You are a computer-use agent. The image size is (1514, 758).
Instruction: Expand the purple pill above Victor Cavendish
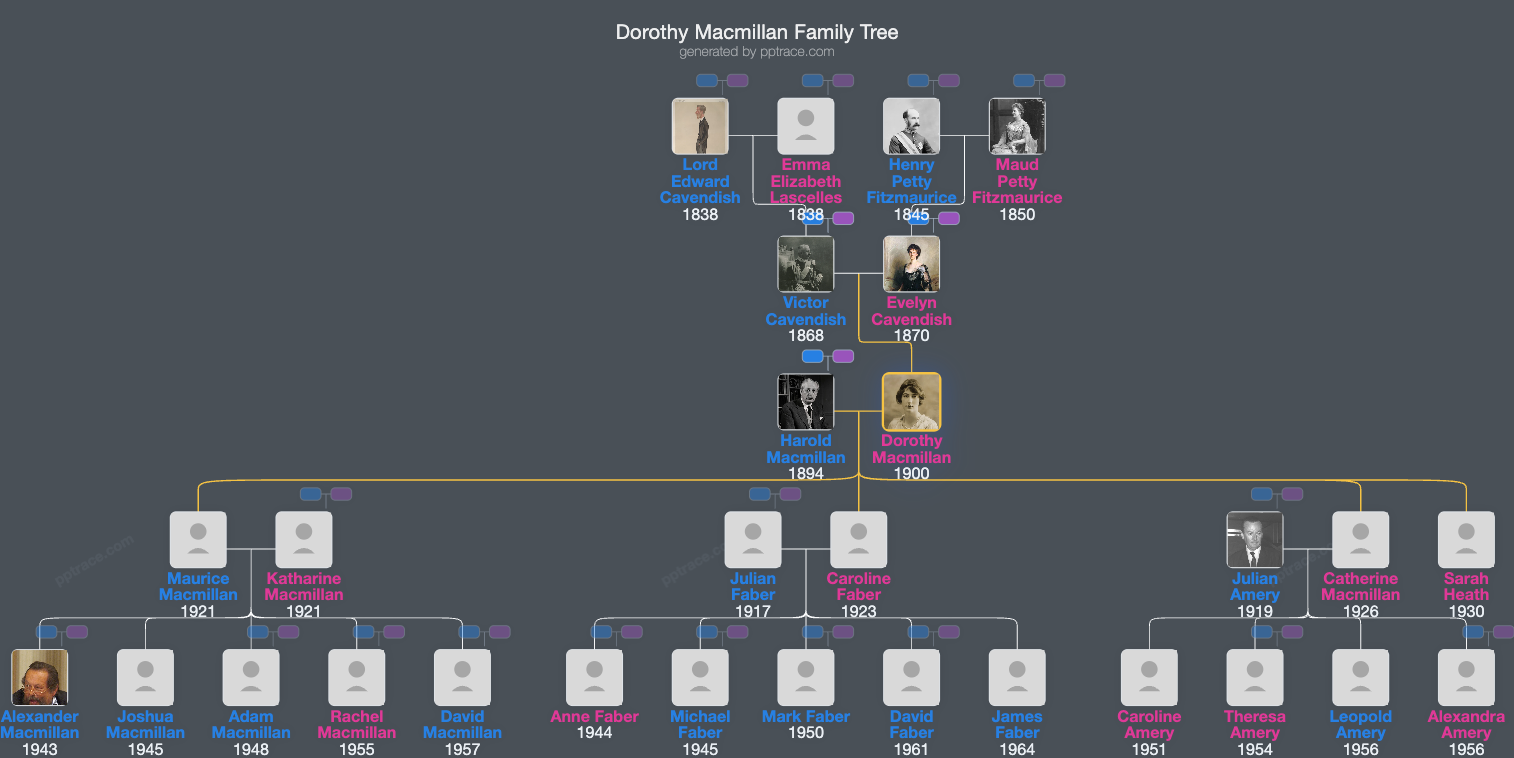click(843, 217)
